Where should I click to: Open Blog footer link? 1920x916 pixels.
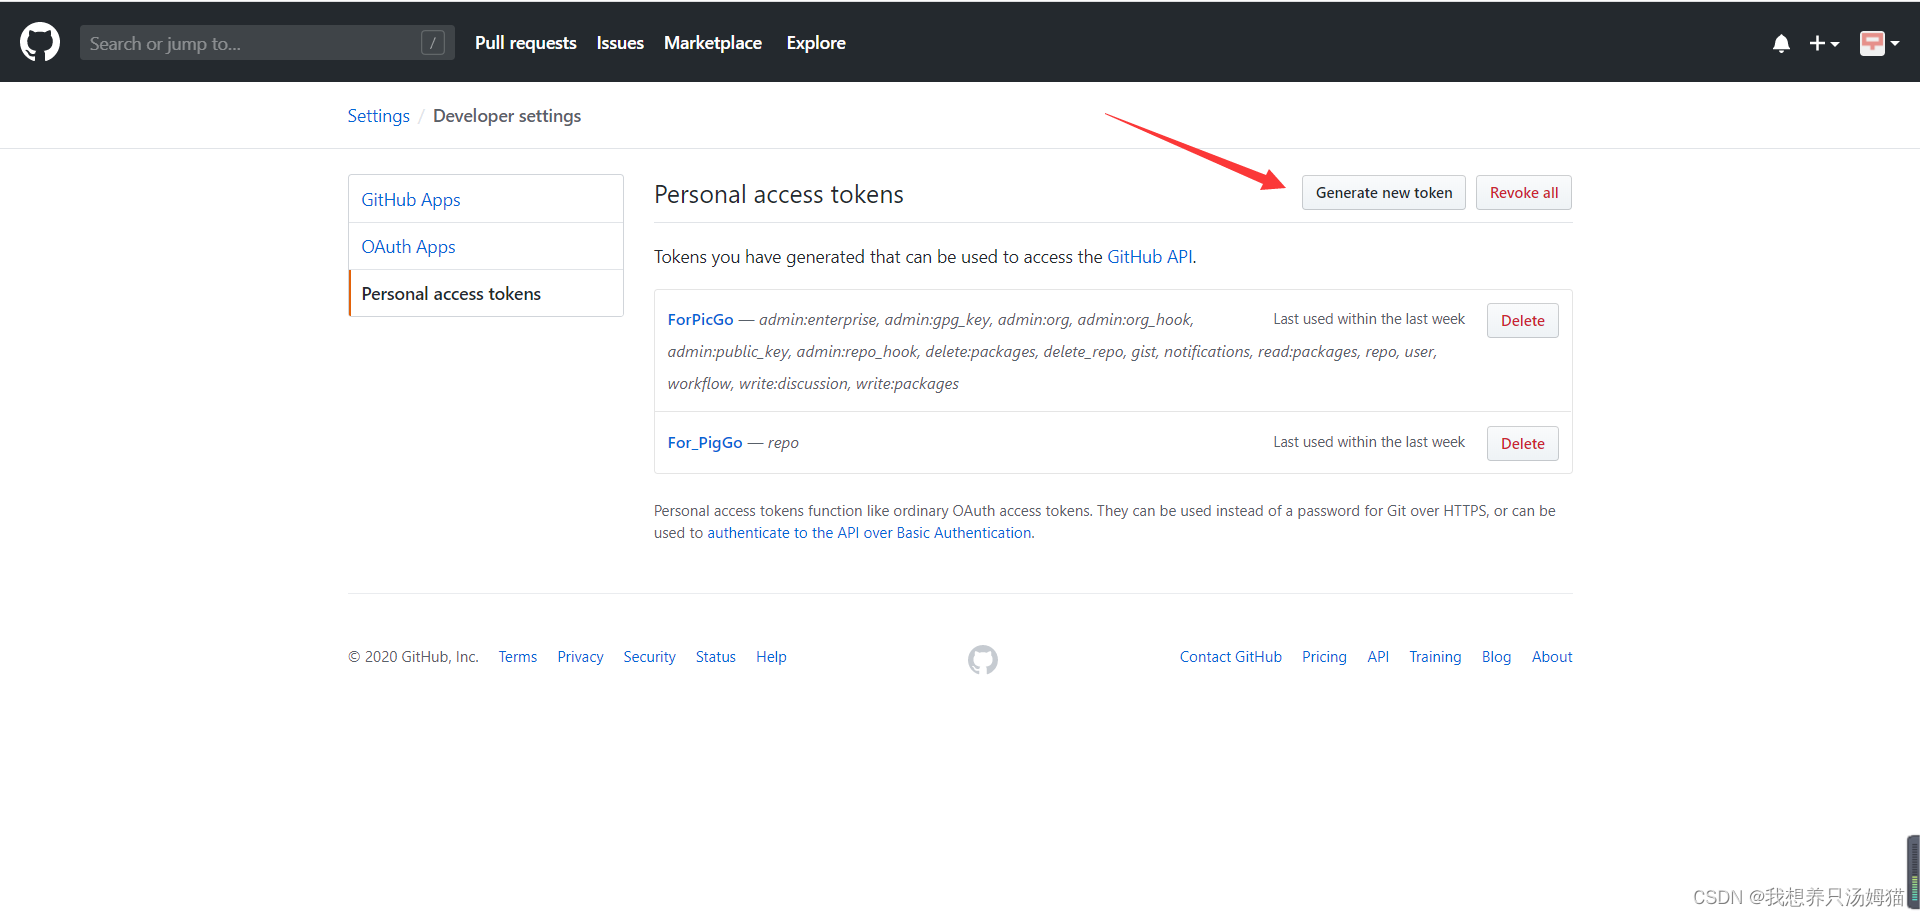[1496, 657]
